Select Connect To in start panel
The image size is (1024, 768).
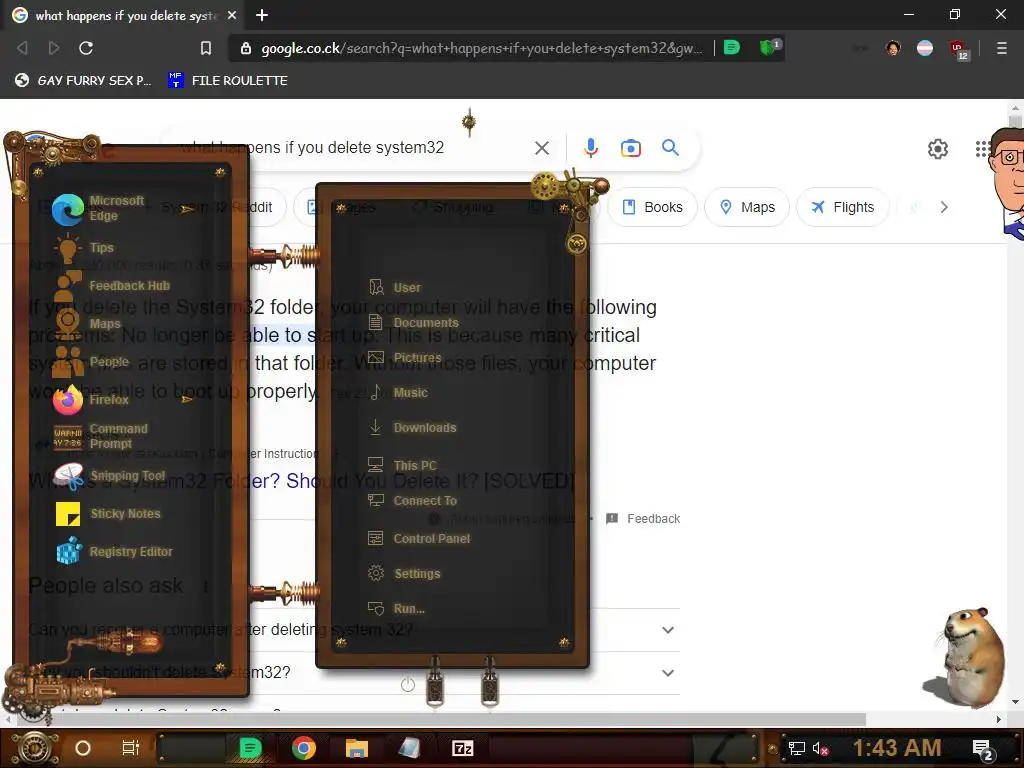(412, 501)
